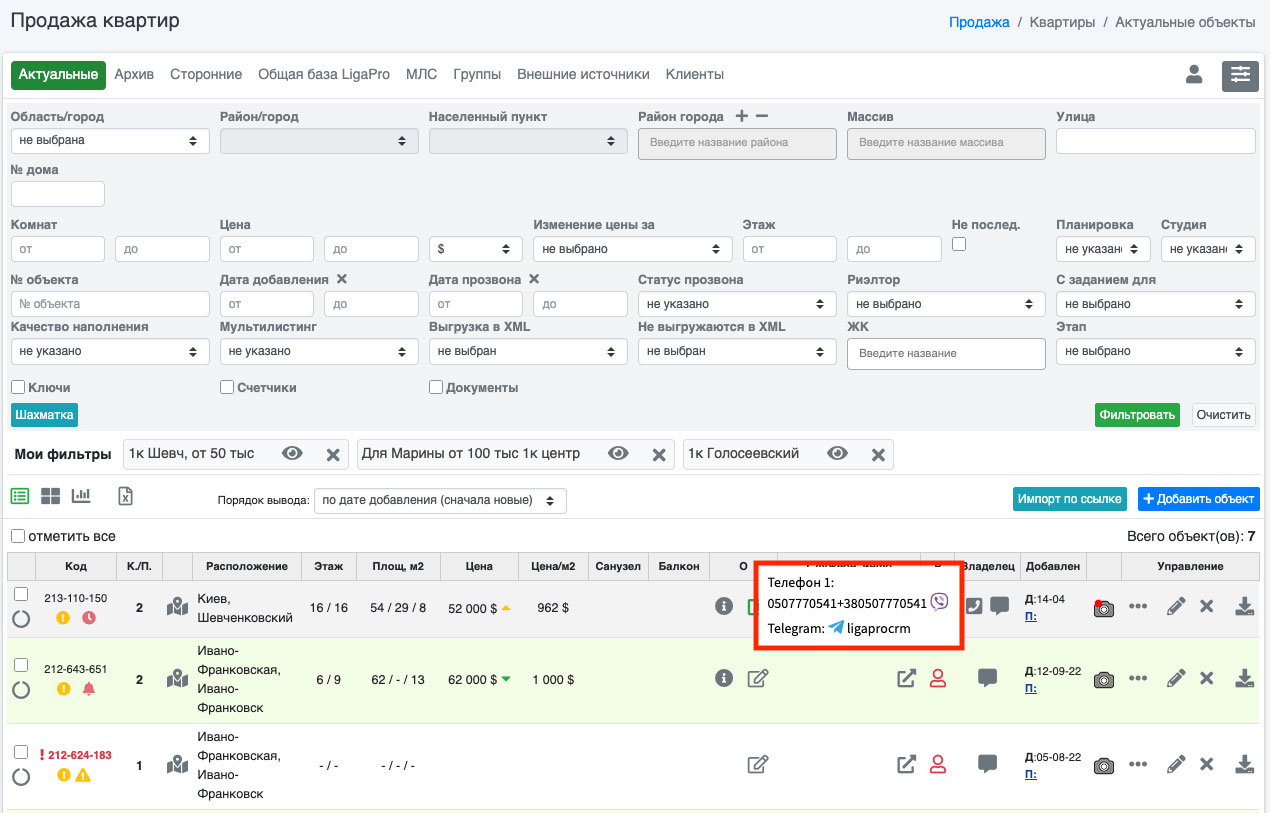Open the Внешние источники tab

tap(583, 75)
